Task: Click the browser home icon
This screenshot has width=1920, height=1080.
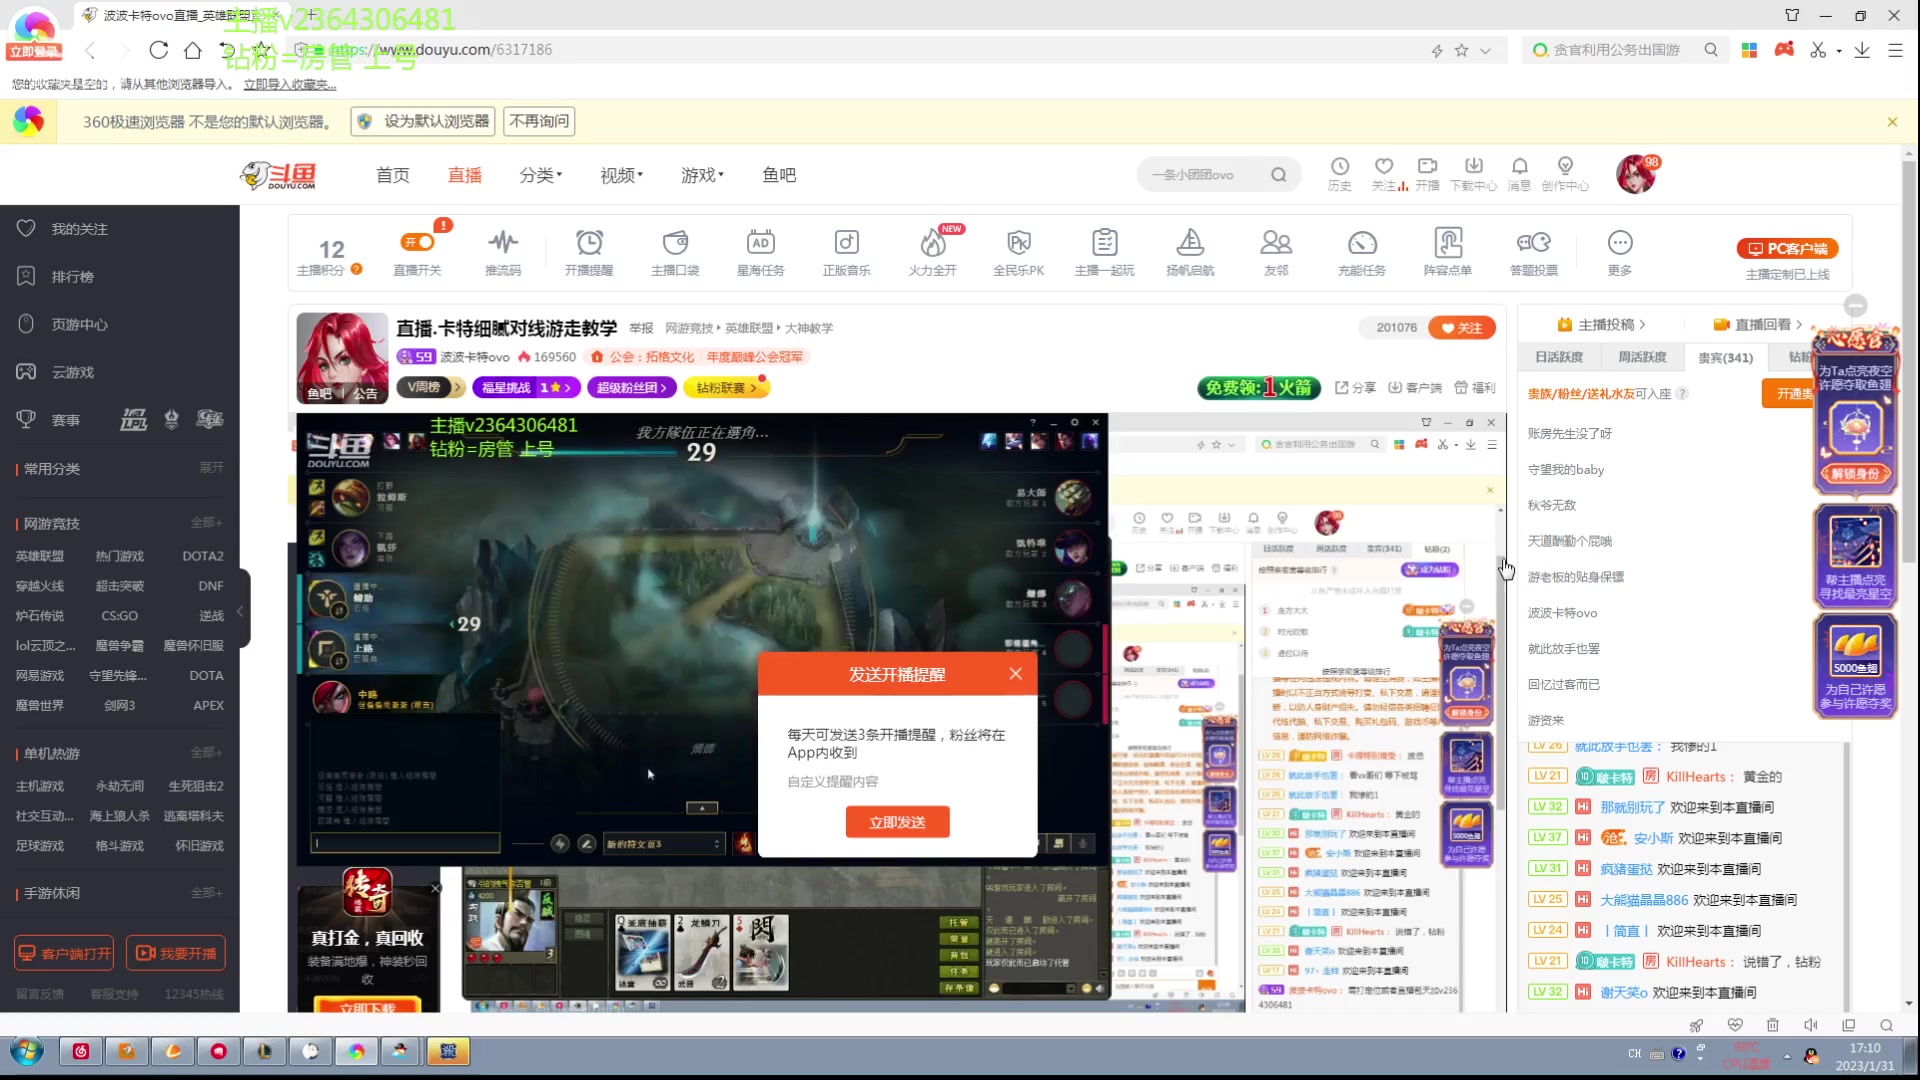Action: [x=193, y=50]
